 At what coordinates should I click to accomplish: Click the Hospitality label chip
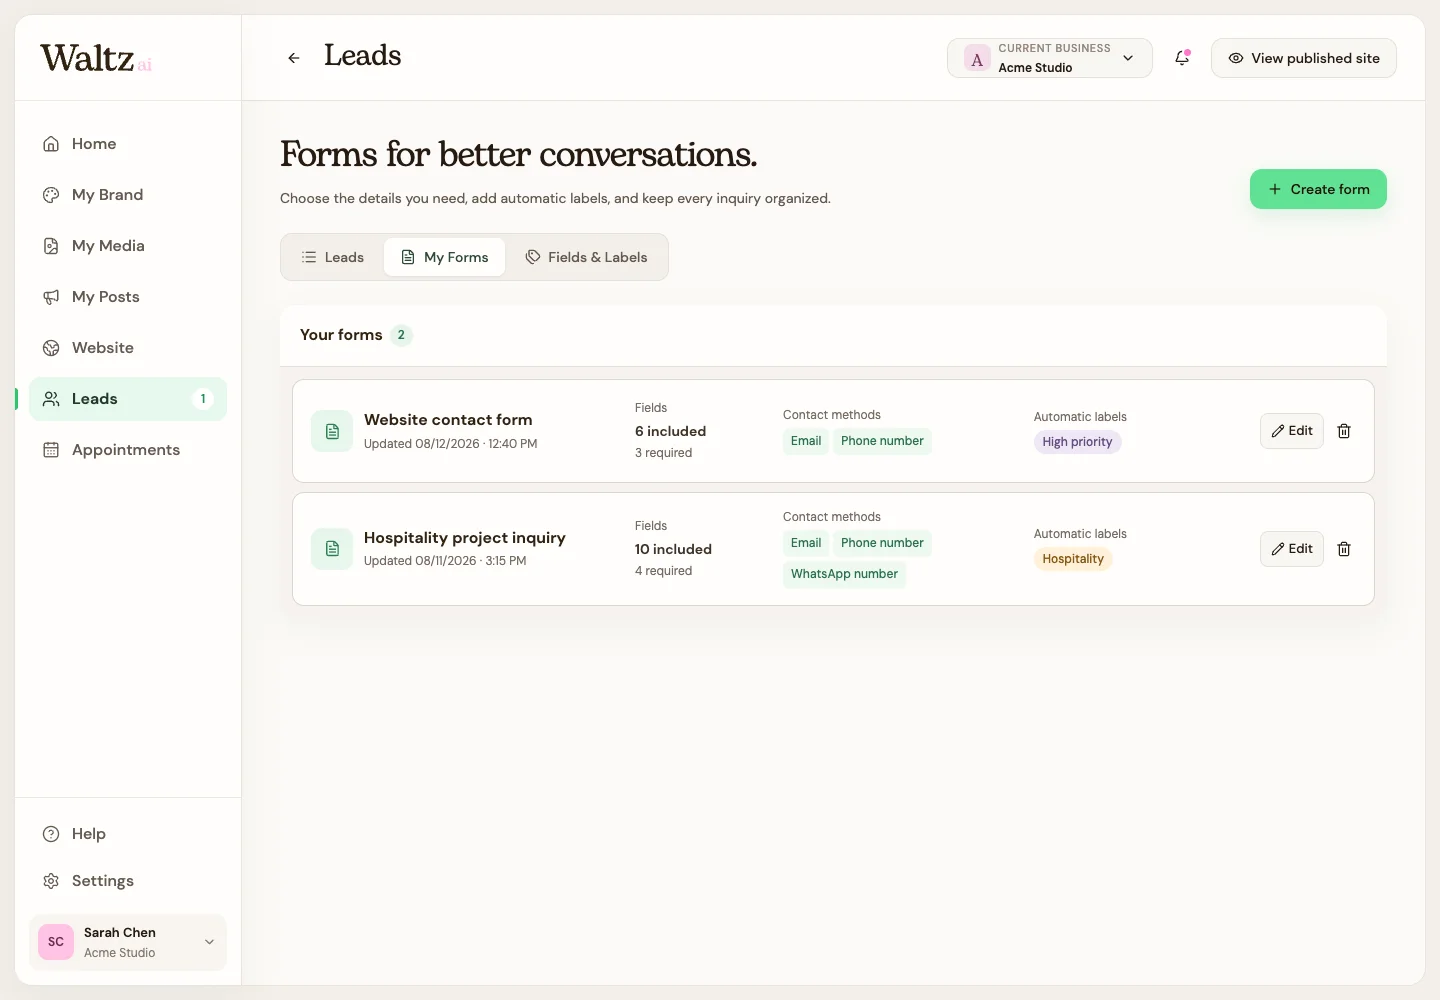[1073, 559]
